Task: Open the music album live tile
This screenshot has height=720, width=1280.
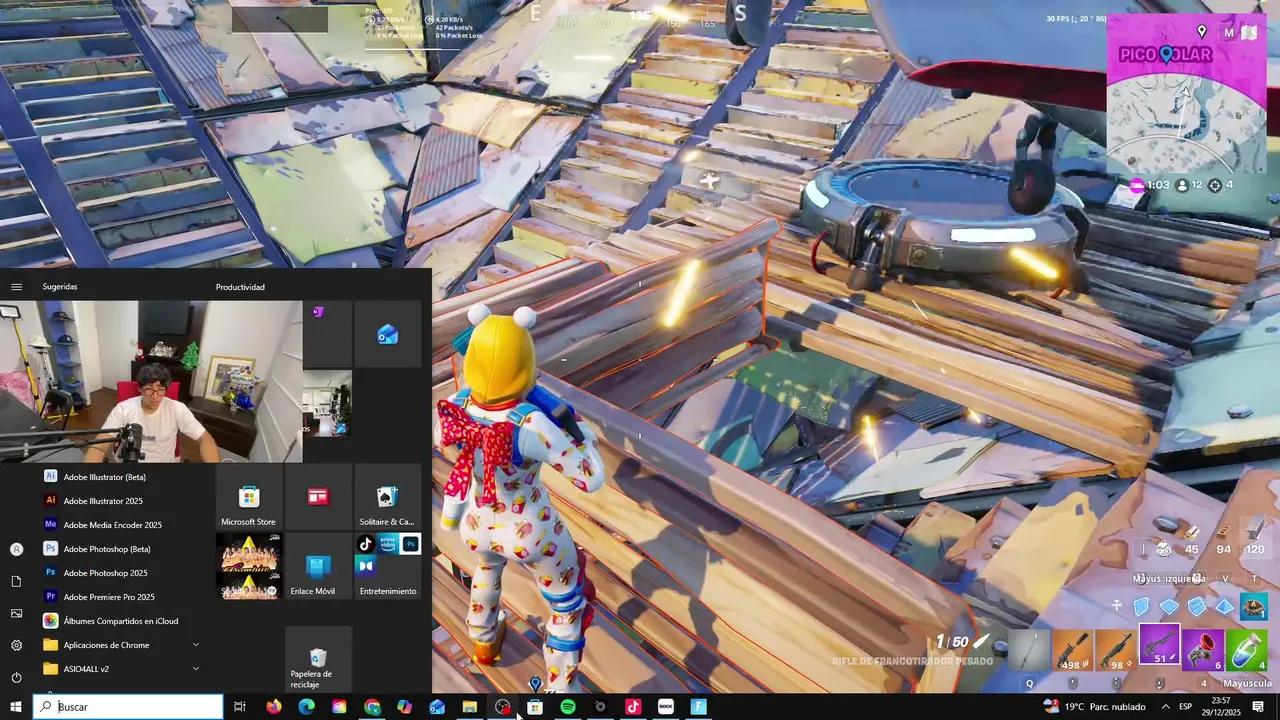Action: [x=249, y=566]
